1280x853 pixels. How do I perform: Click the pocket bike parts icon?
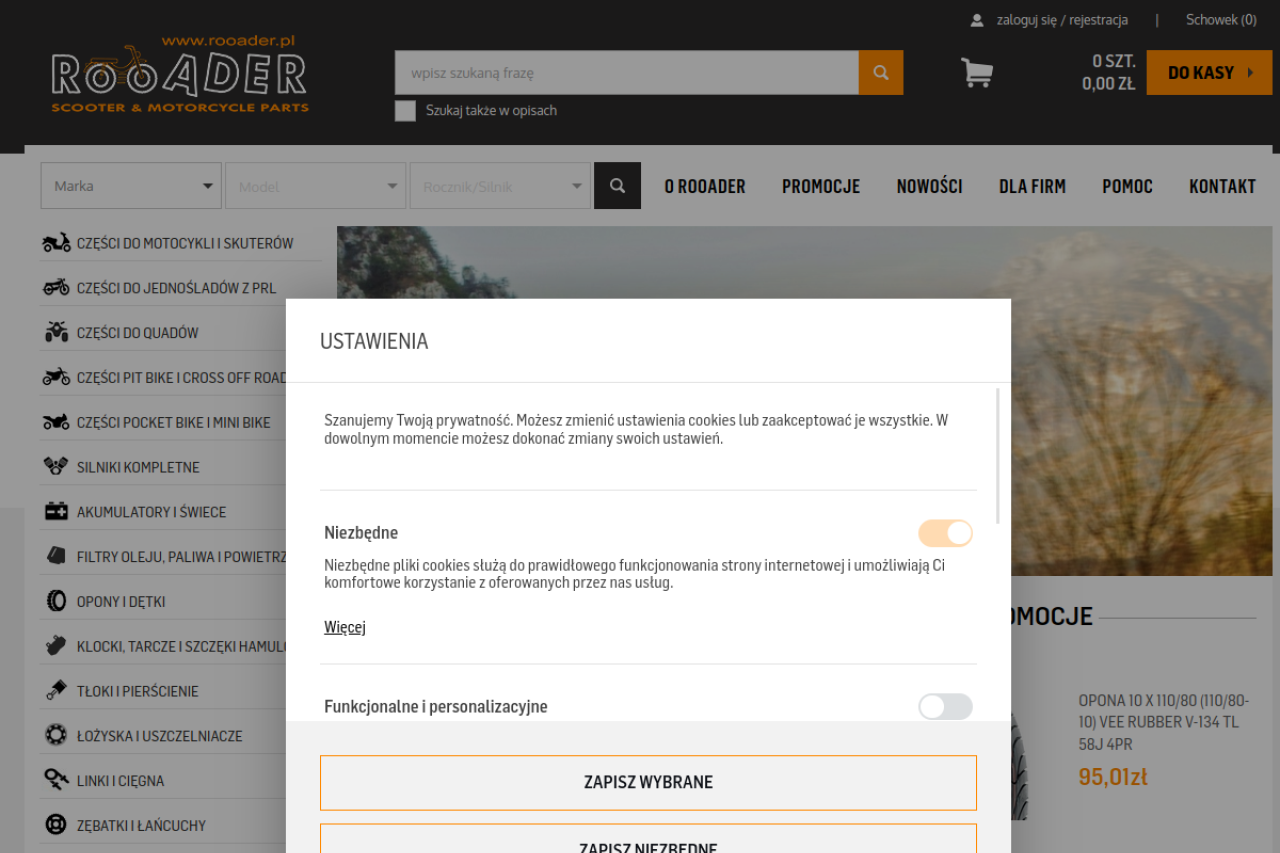[56, 422]
